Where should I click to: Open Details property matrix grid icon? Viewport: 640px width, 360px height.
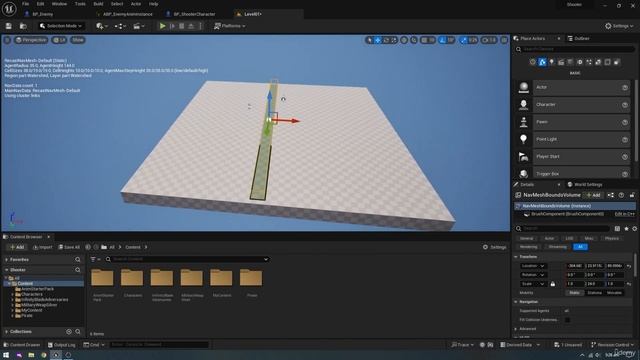[x=617, y=229]
